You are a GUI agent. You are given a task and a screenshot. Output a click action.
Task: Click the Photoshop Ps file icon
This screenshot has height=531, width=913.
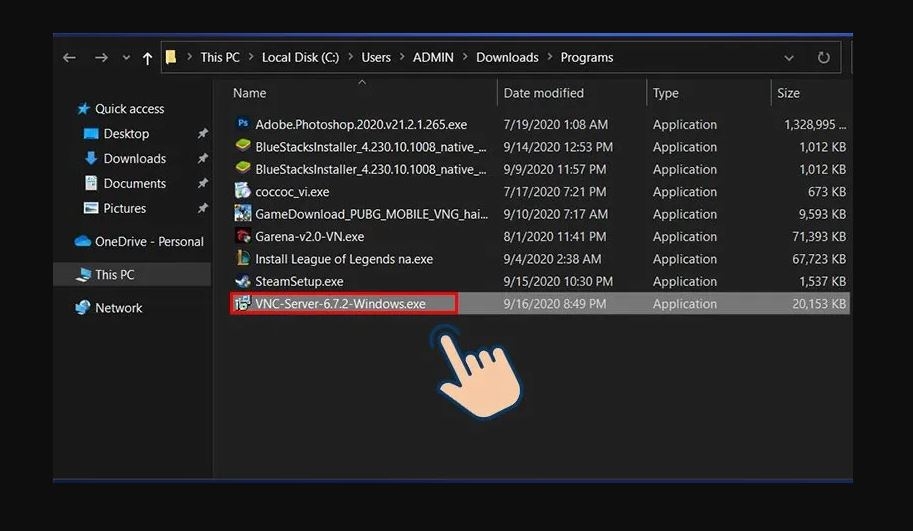[243, 123]
